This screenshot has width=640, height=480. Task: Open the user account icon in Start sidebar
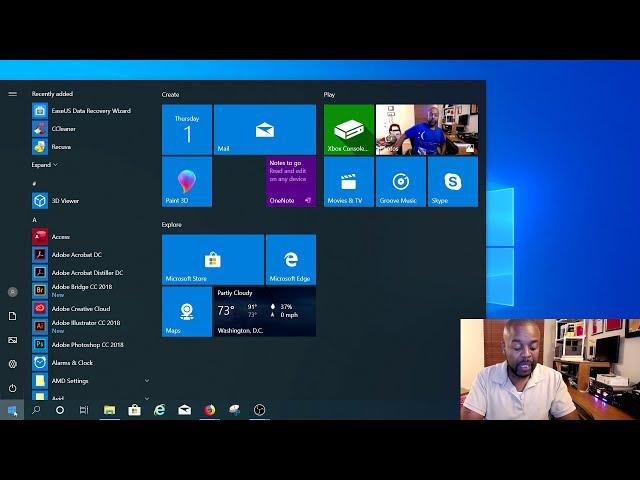point(13,292)
